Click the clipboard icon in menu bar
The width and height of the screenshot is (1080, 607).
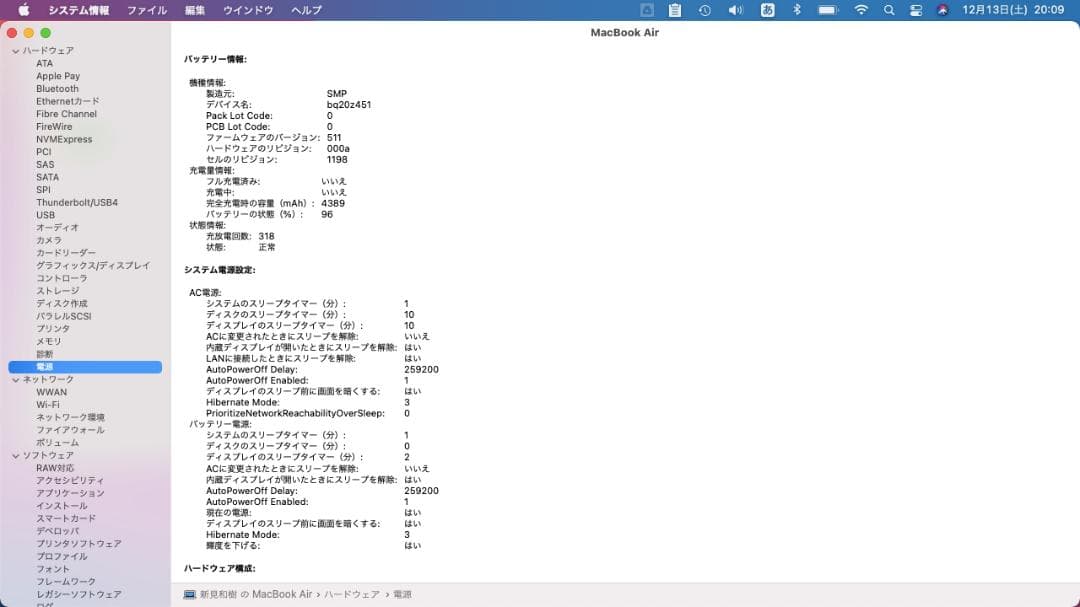pyautogui.click(x=676, y=9)
